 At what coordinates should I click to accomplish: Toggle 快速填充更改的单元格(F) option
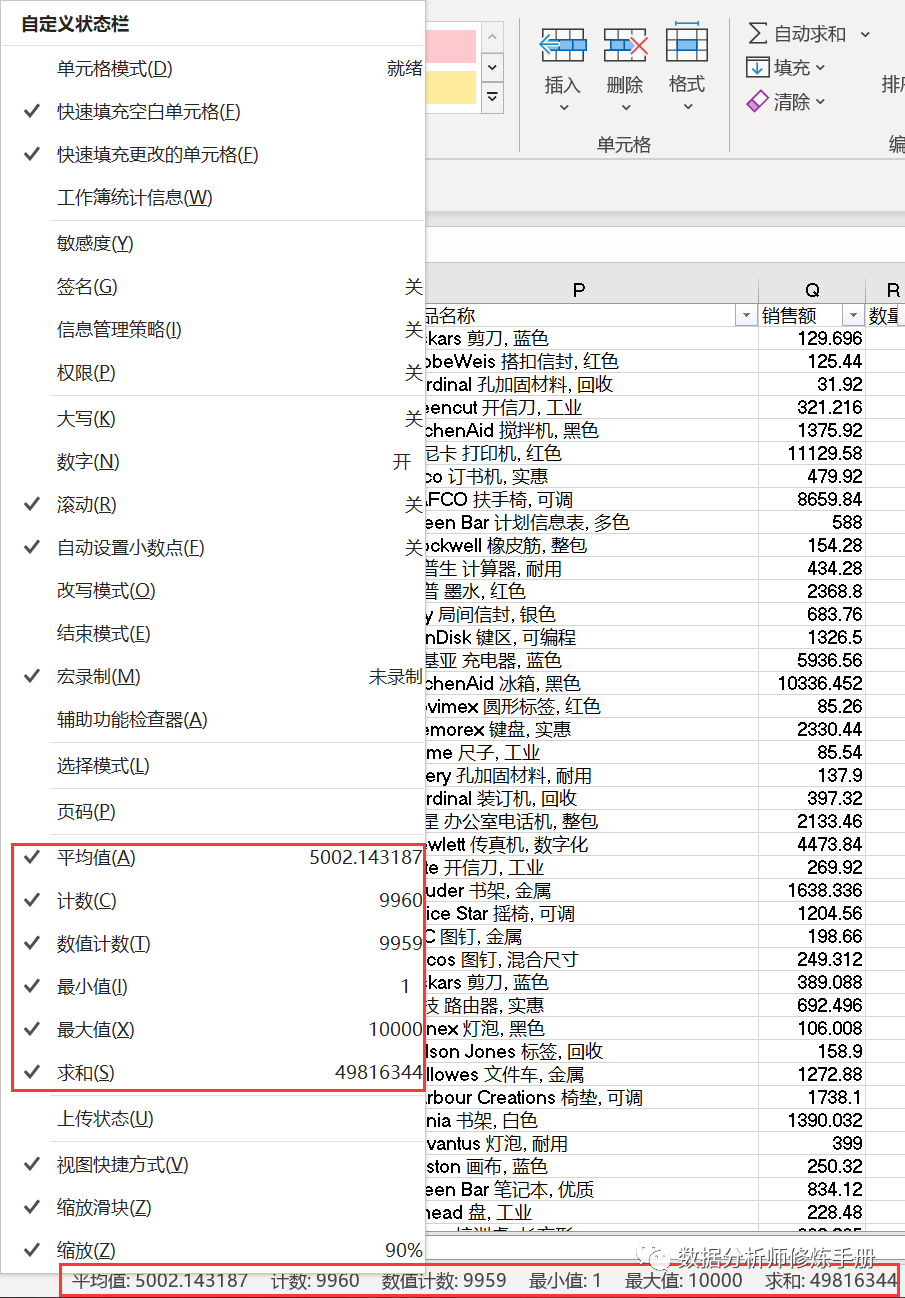[x=213, y=155]
